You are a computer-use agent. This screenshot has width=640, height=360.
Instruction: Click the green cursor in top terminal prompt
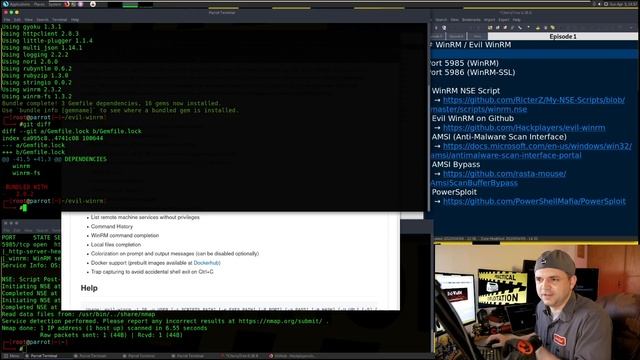(x=24, y=208)
